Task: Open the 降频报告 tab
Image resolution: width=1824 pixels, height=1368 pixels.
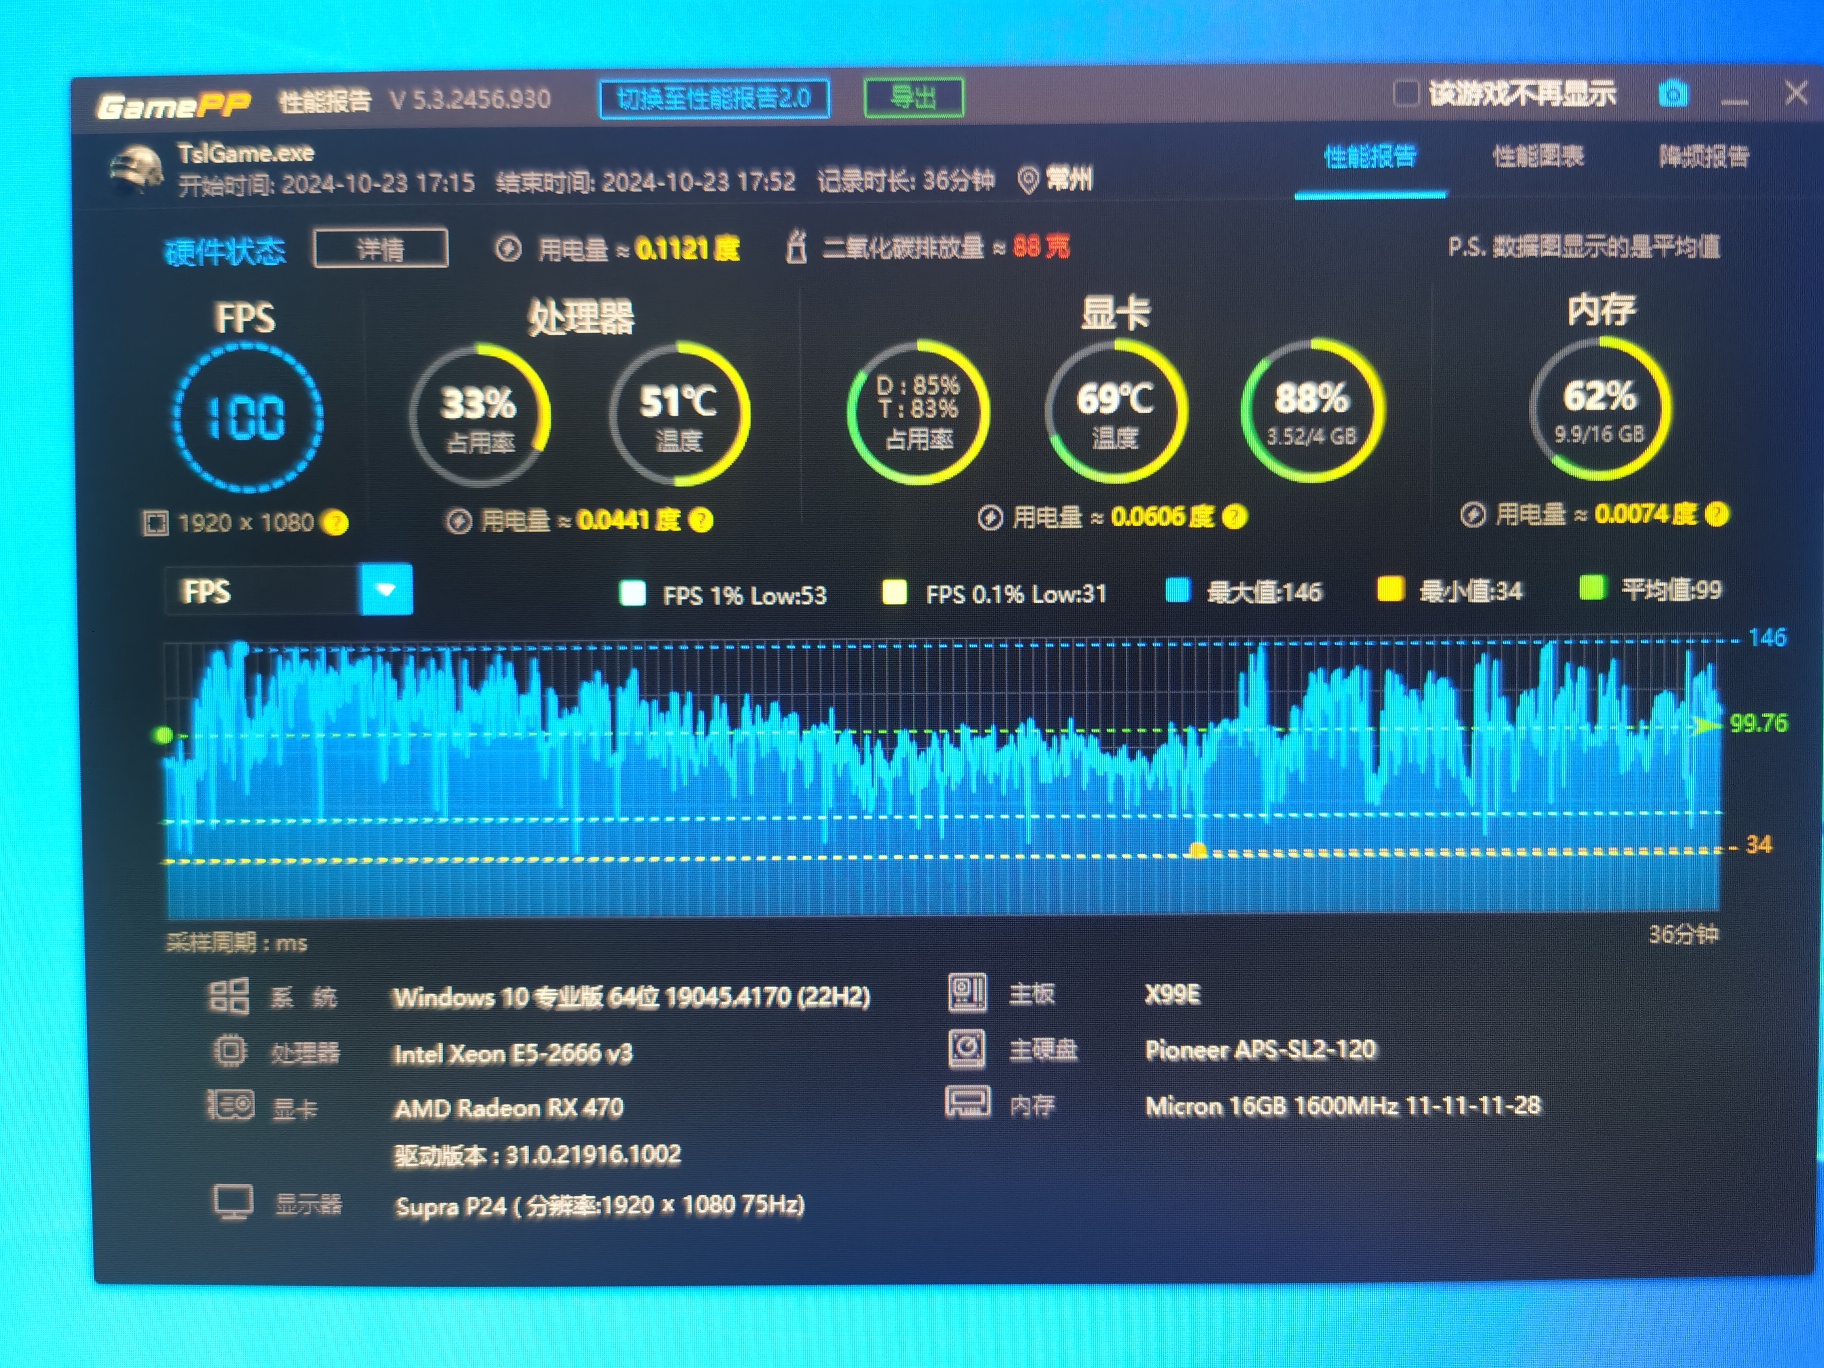Action: 1703,157
